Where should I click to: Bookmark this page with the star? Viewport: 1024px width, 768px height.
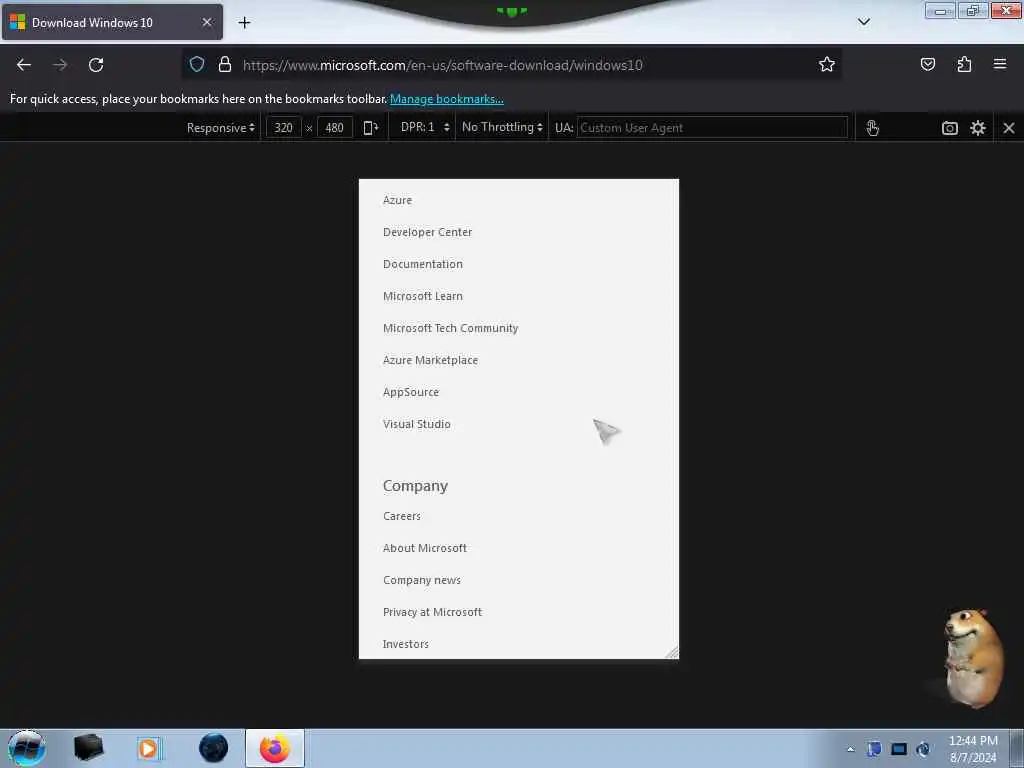[x=827, y=64]
